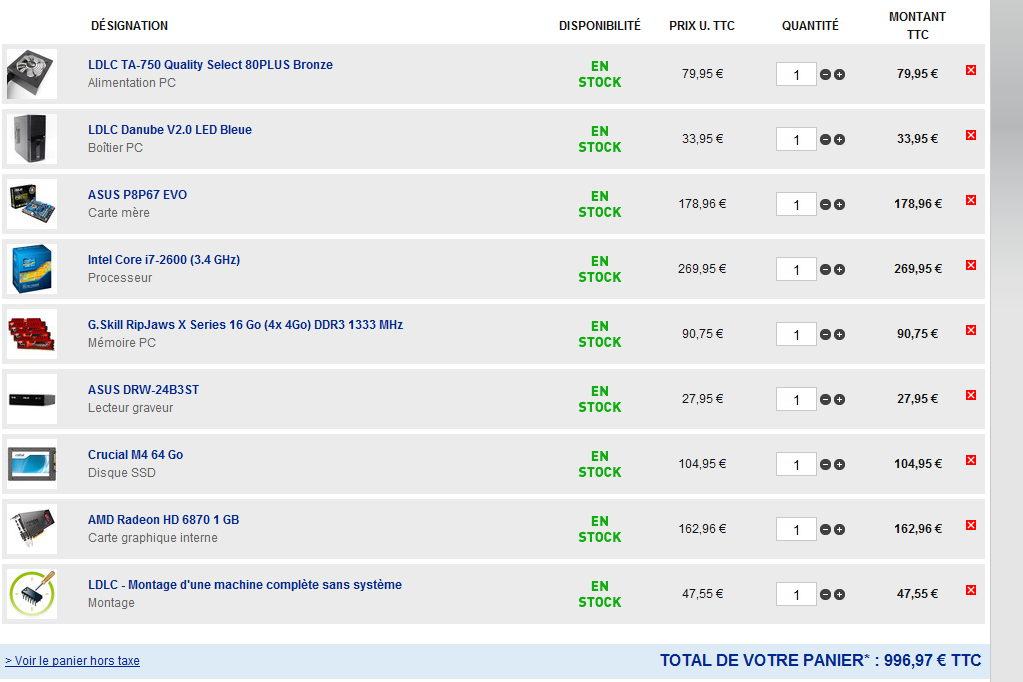Image resolution: width=1023 pixels, height=682 pixels.
Task: Click the QUANTITÉ column header
Action: tap(810, 26)
